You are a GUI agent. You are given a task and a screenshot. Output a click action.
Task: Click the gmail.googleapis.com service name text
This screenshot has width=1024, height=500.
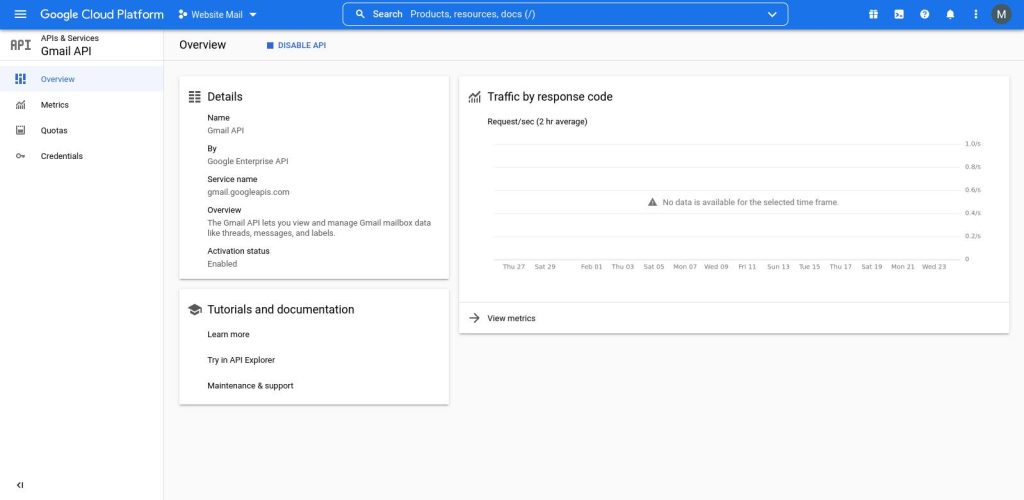(x=248, y=192)
